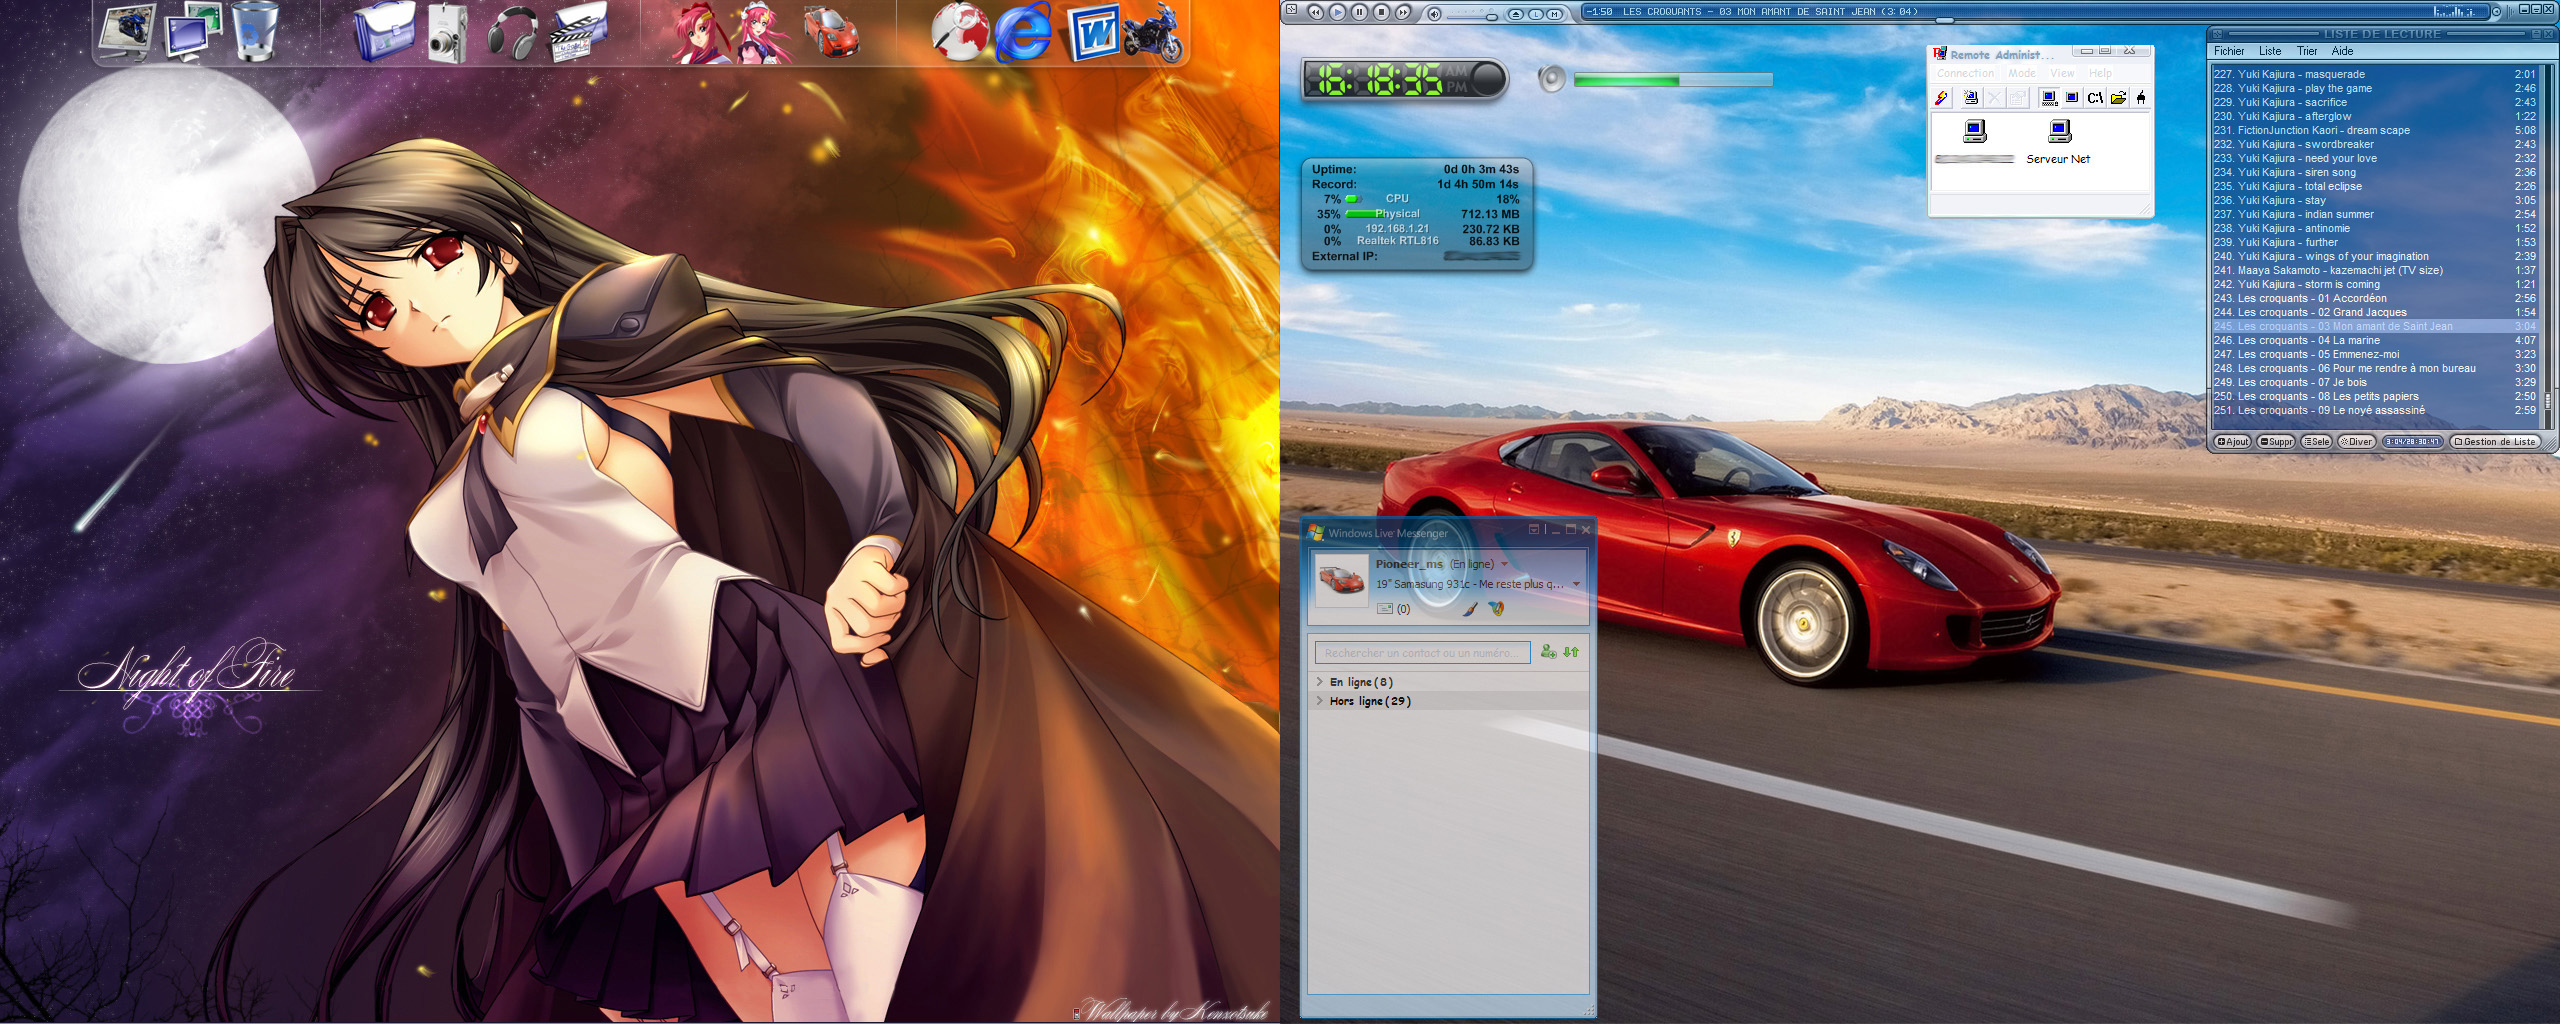Click the playlist vertical scrollbar handle
The image size is (2560, 1024).
point(2547,401)
